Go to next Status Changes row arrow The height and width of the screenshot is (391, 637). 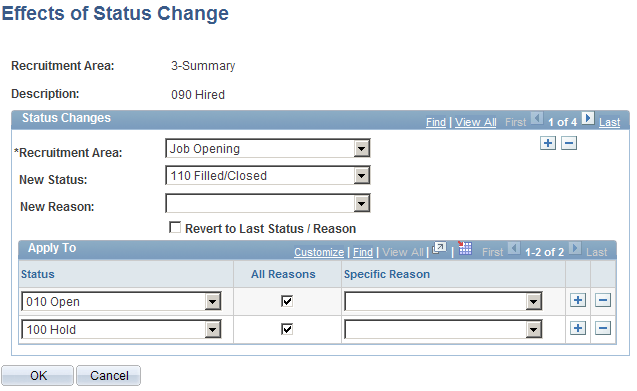pos(587,119)
